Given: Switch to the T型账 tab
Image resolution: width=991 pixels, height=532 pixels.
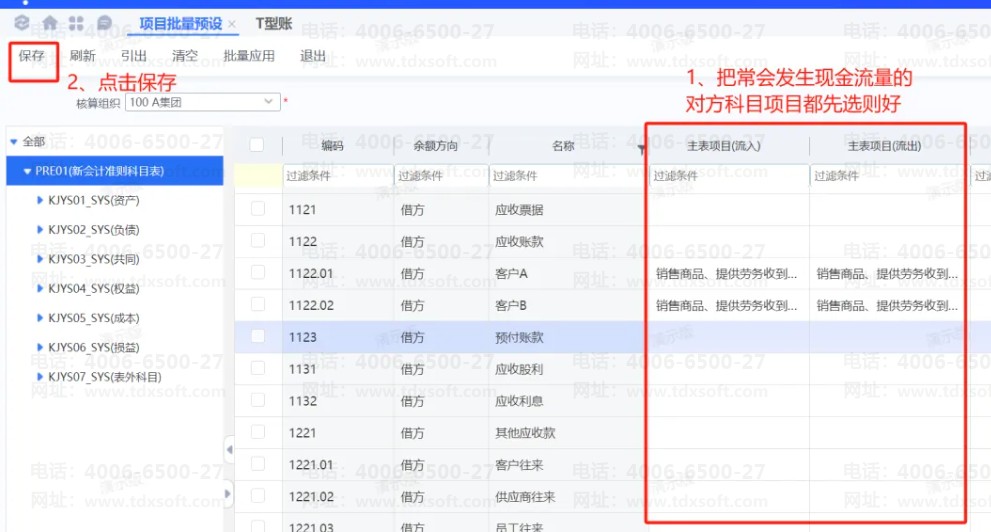Looking at the screenshot, I should coord(274,24).
